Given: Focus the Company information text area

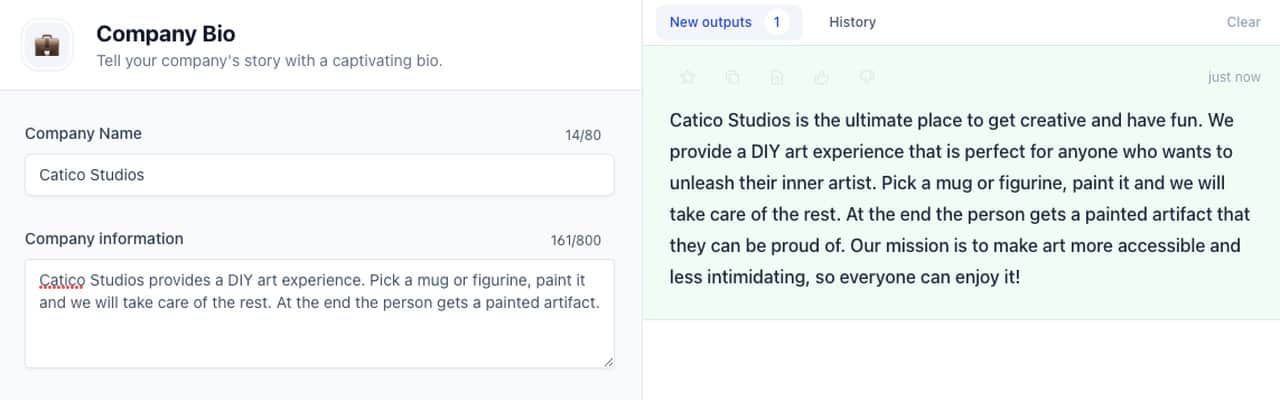Looking at the screenshot, I should [319, 330].
